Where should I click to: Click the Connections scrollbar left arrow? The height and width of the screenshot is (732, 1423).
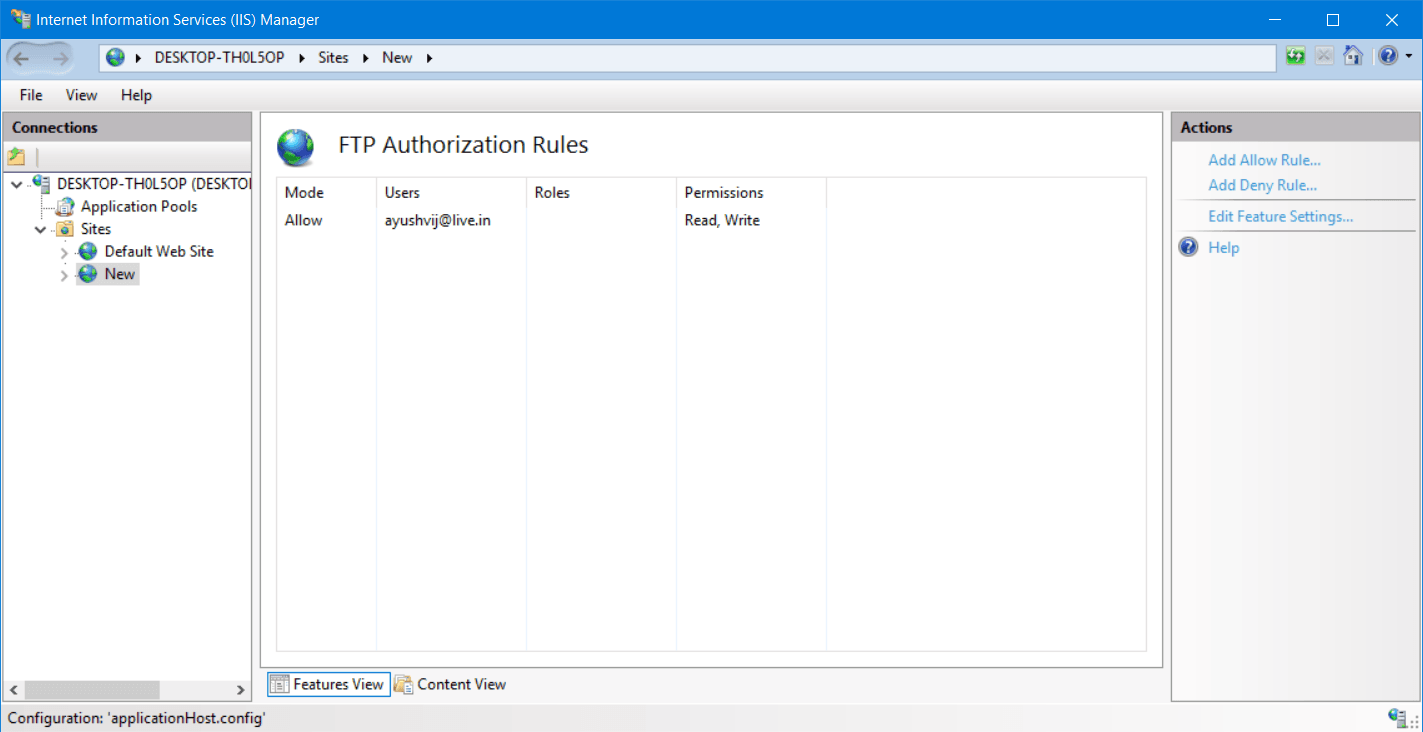coord(14,690)
